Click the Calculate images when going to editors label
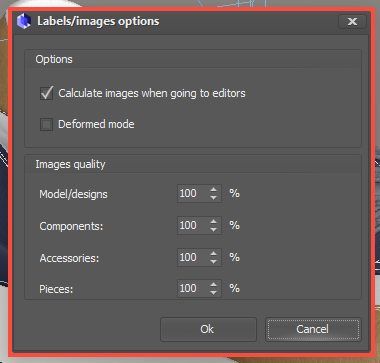Image resolution: width=380 pixels, height=363 pixels. tap(152, 93)
